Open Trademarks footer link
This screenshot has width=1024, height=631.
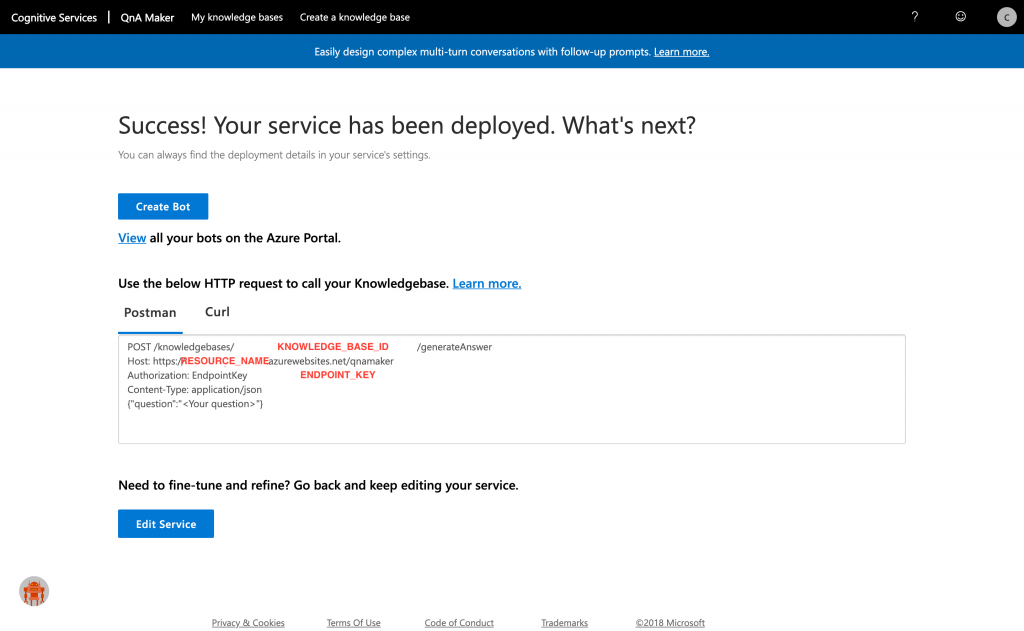point(564,623)
